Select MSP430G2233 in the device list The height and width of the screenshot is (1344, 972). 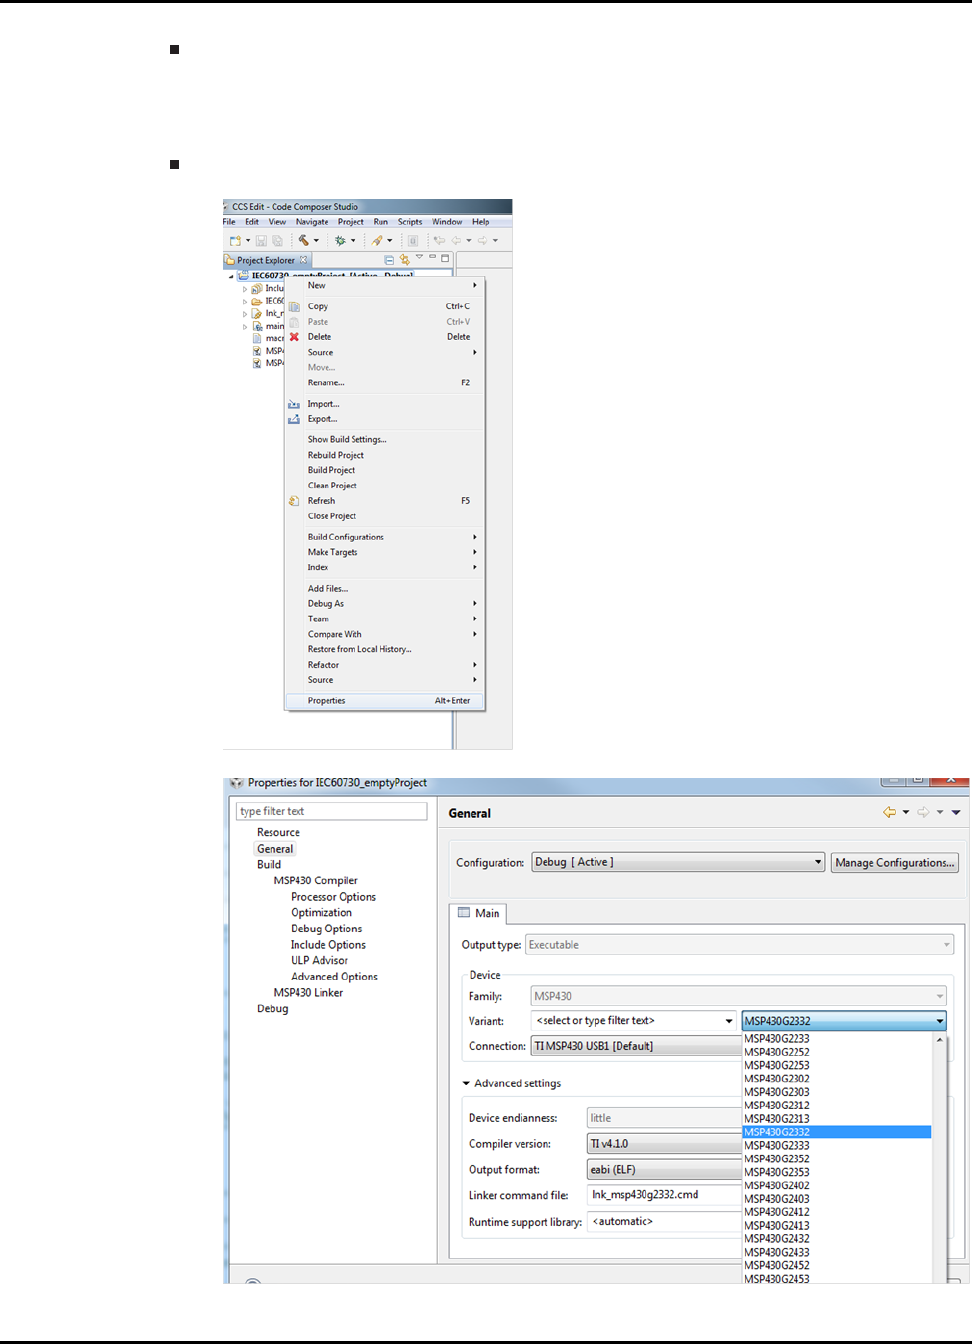(837, 1039)
